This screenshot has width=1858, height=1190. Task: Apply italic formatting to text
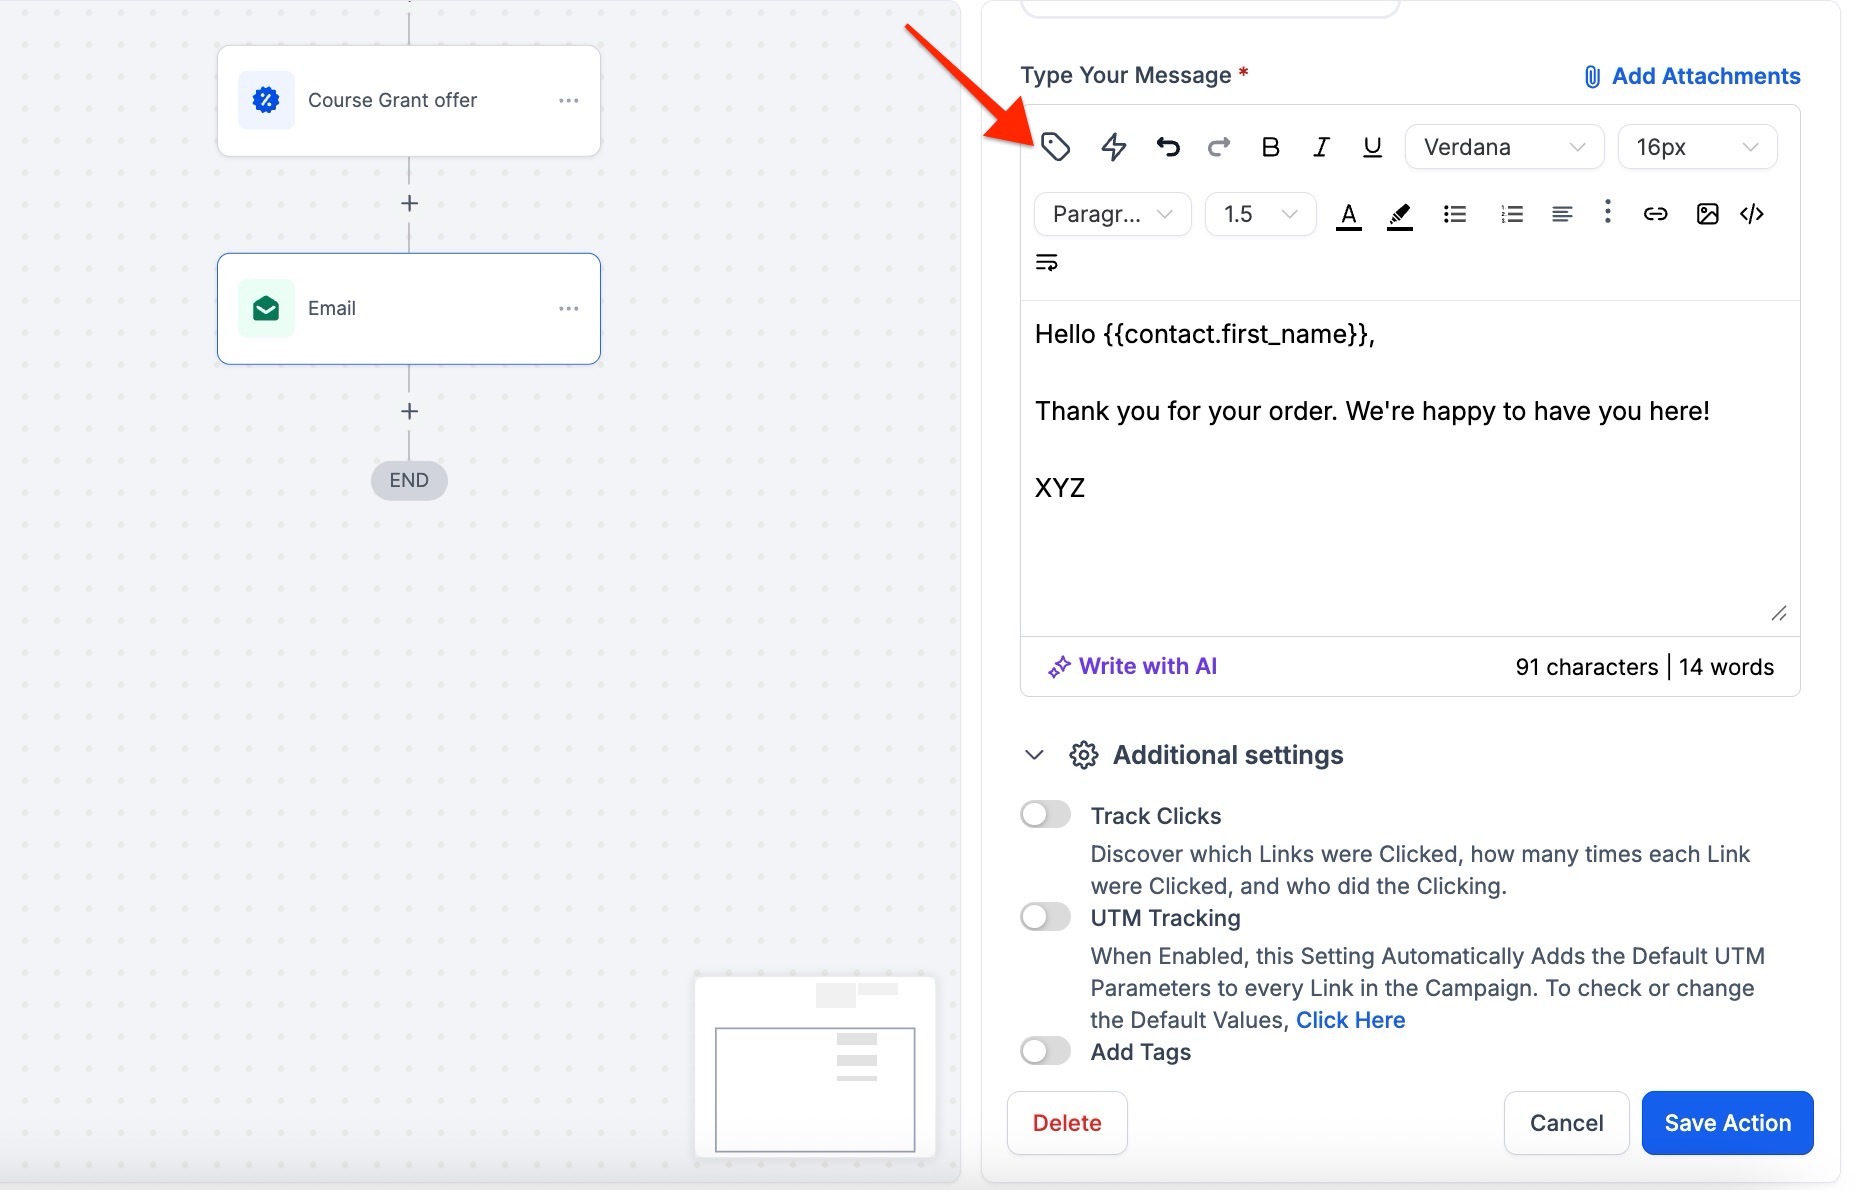[x=1321, y=147]
